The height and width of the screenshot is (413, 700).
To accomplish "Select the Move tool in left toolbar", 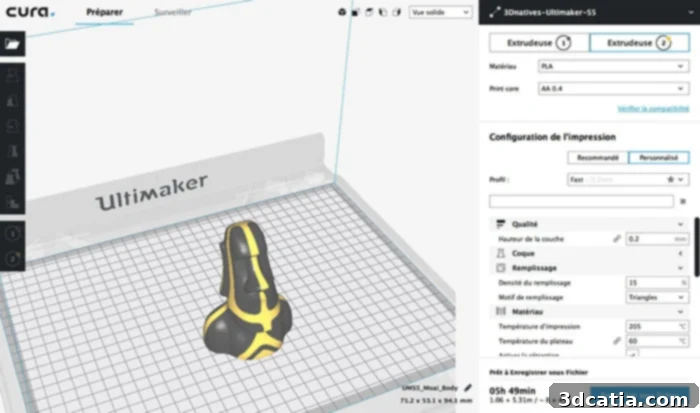I will [x=12, y=75].
